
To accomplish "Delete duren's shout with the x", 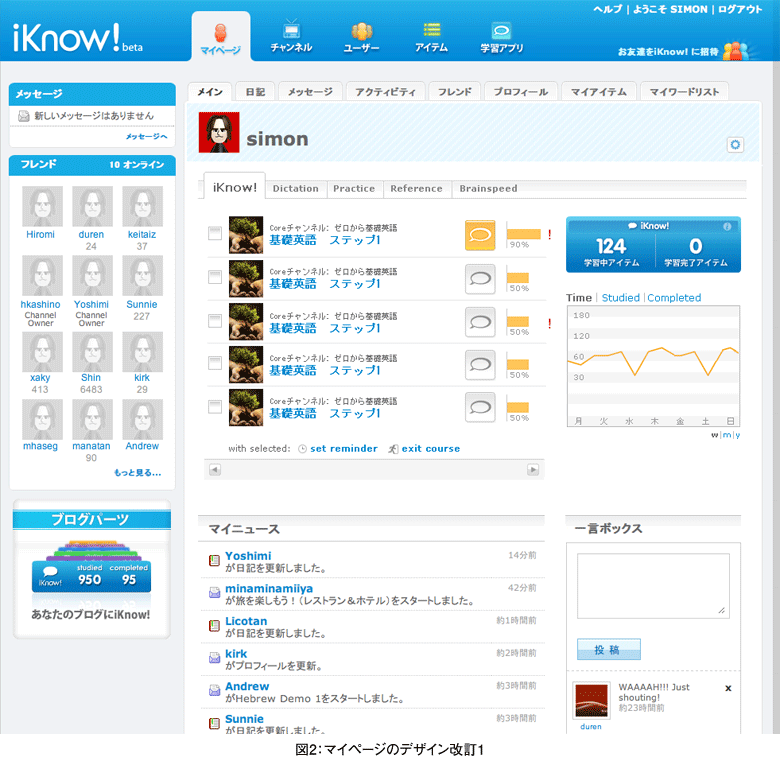I will (728, 688).
